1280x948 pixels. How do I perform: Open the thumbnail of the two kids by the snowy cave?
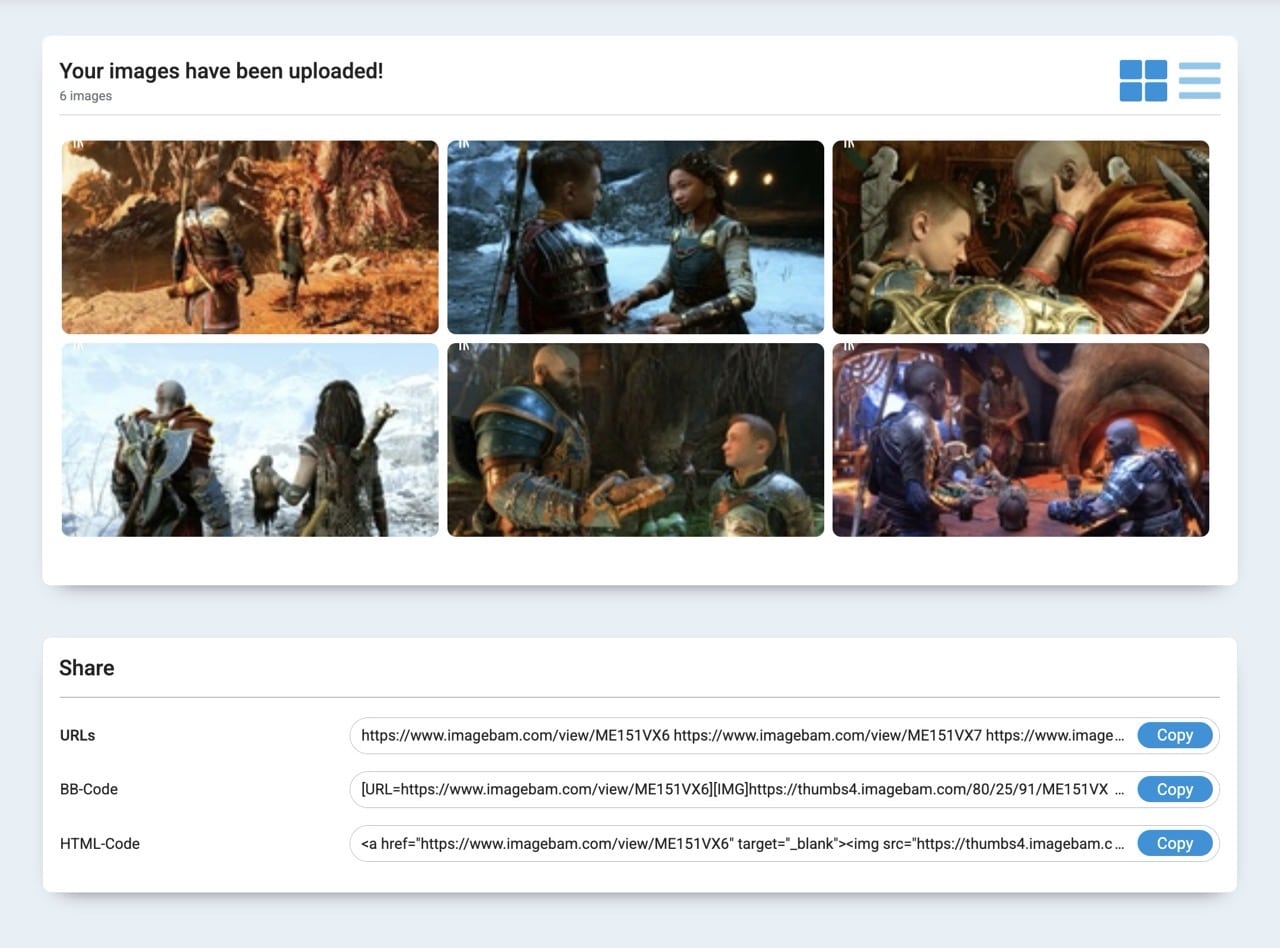point(635,237)
